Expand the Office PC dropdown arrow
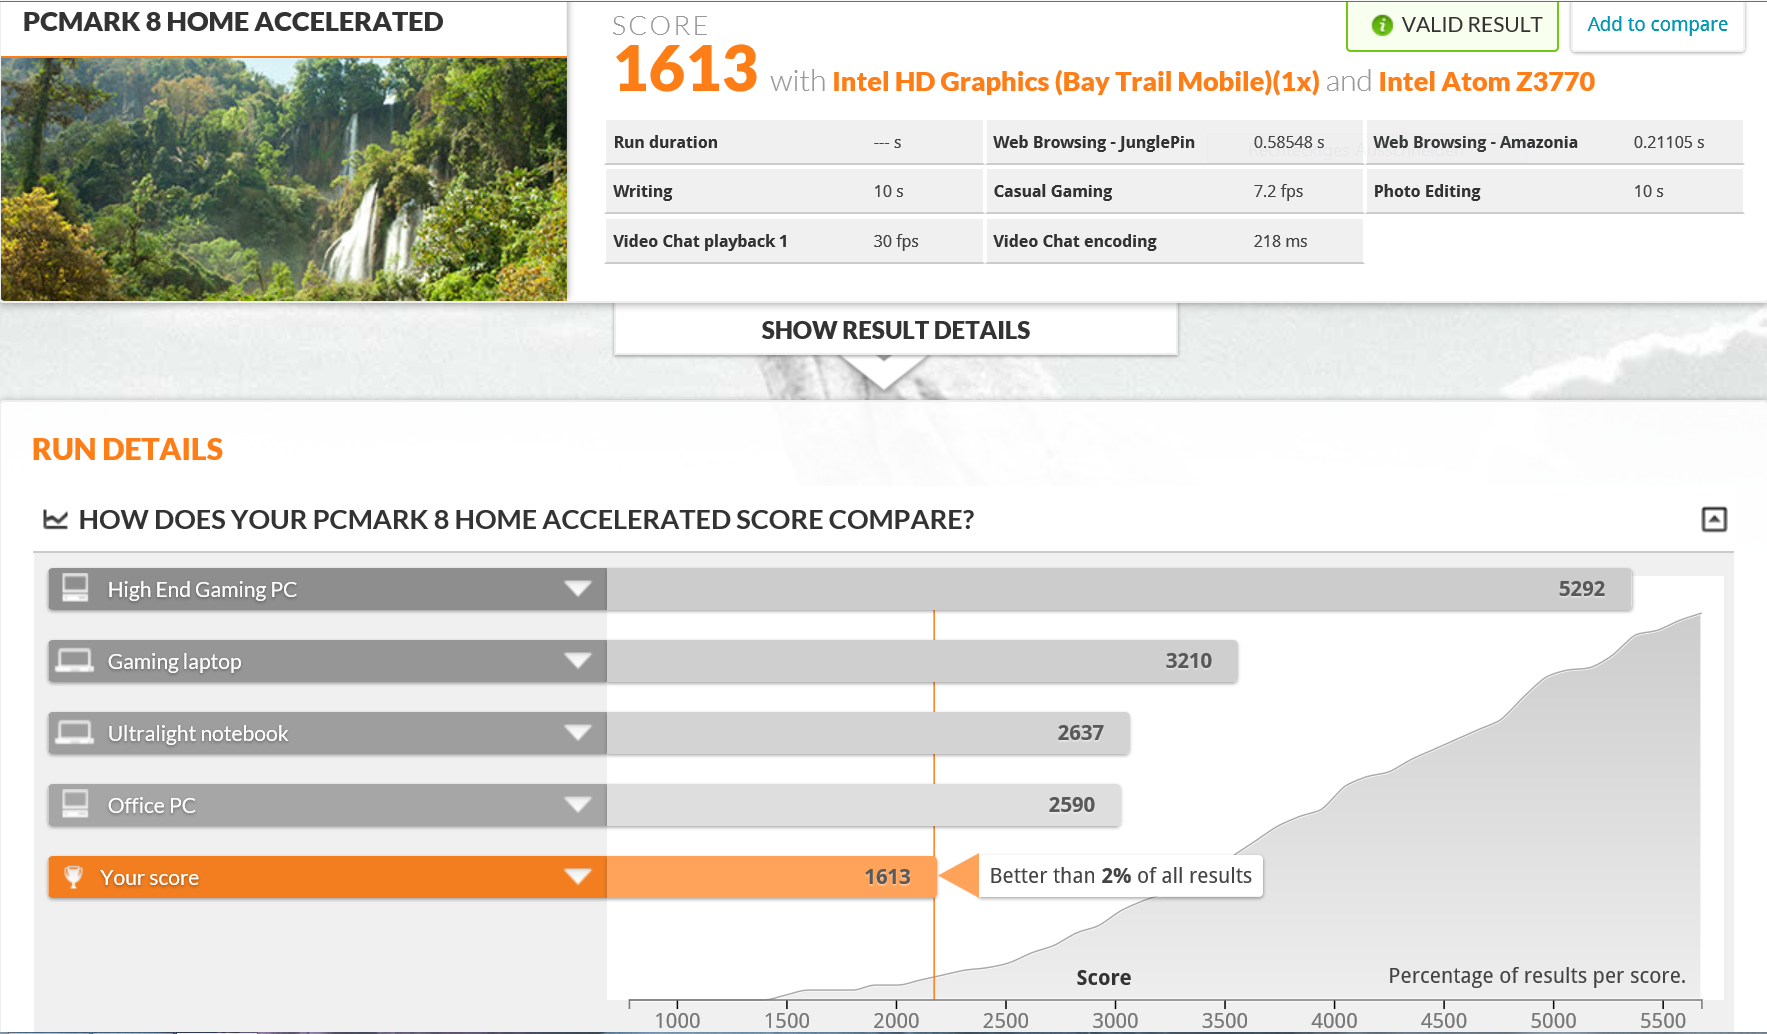 578,804
